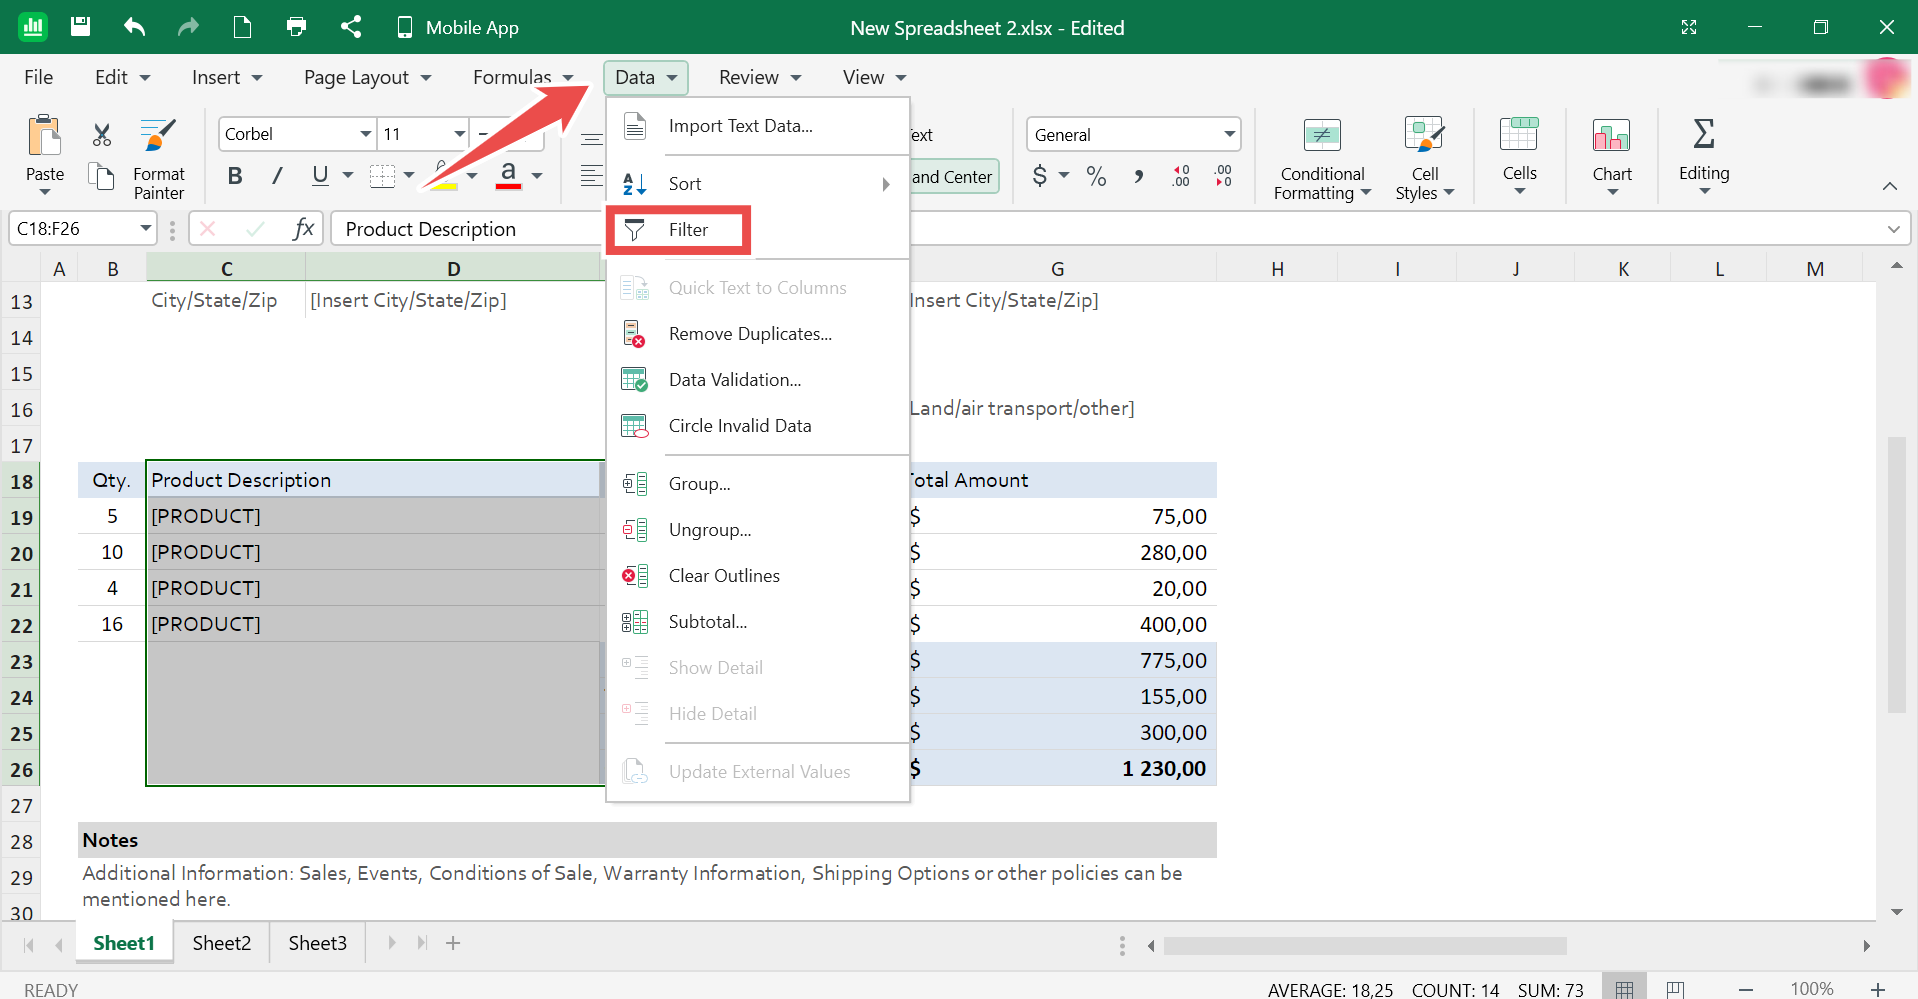Image resolution: width=1918 pixels, height=999 pixels.
Task: Click the Redo arrow icon
Action: pyautogui.click(x=188, y=27)
